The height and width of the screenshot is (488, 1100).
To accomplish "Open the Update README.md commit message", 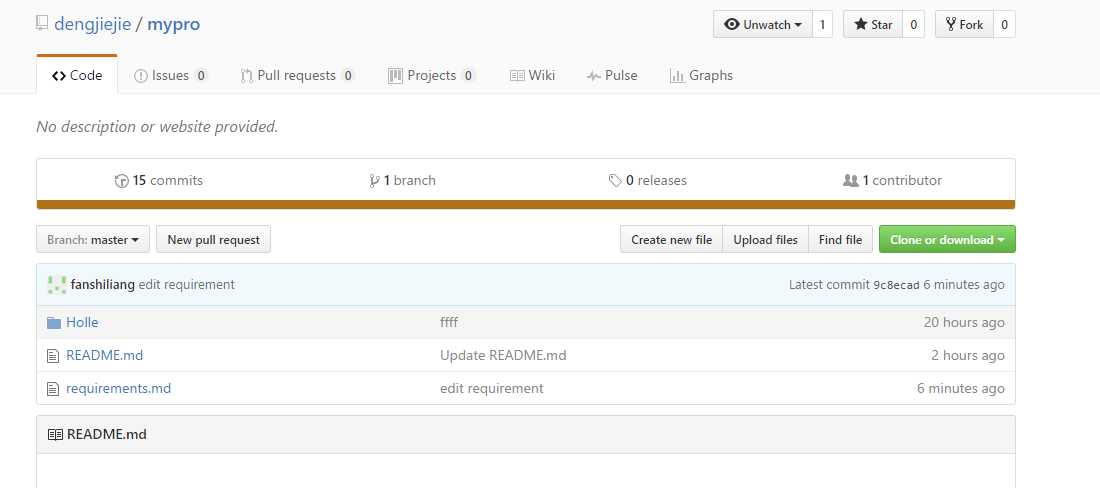I will click(x=503, y=355).
